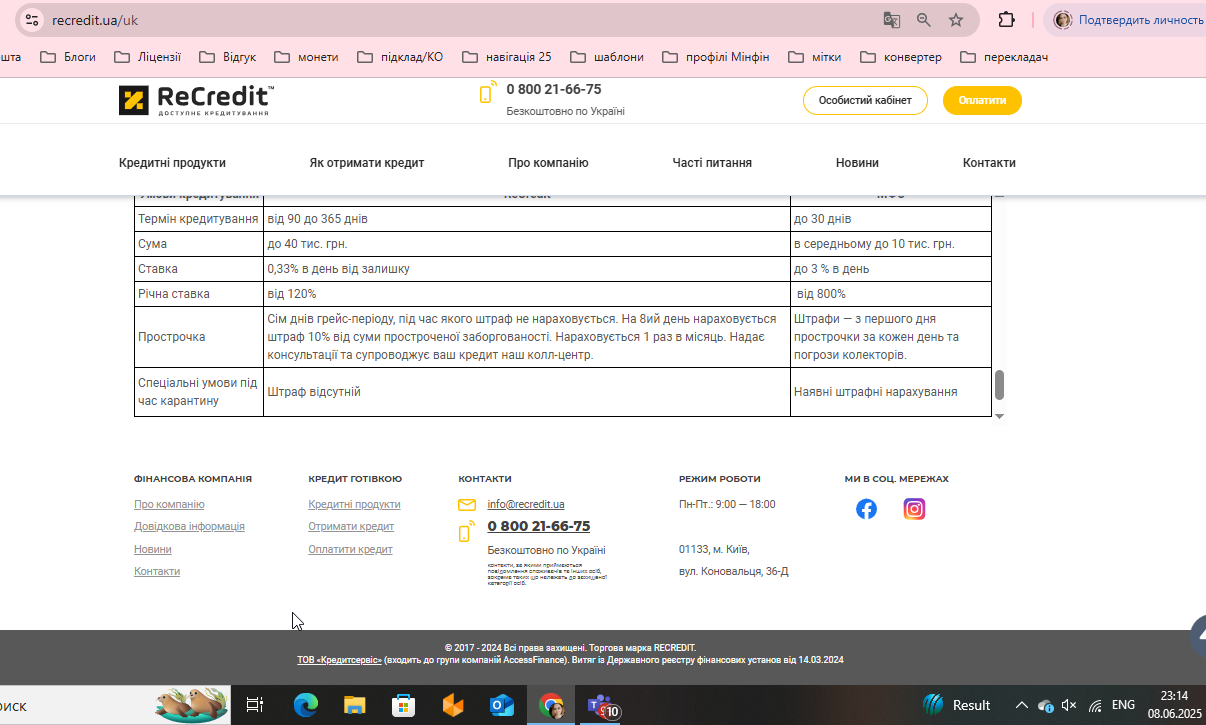Screen dimensions: 1206x725
Task: Open the Про компанію nav menu
Action: [548, 163]
